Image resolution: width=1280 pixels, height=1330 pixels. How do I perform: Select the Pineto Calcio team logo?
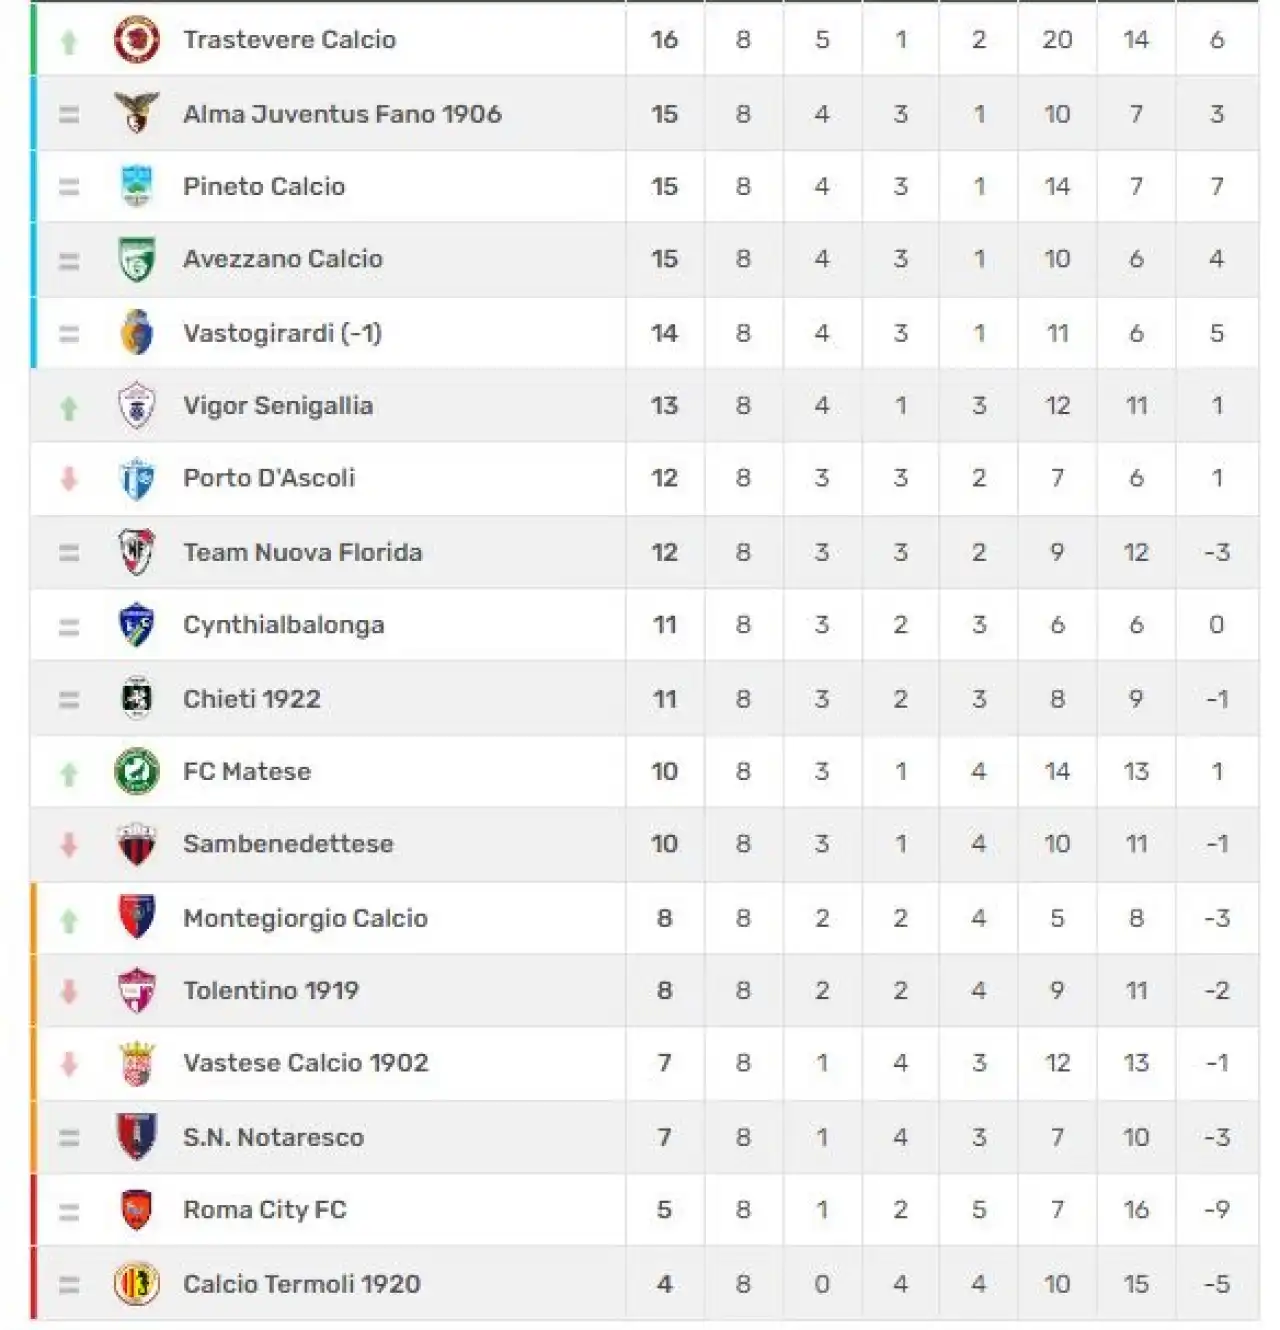[137, 186]
